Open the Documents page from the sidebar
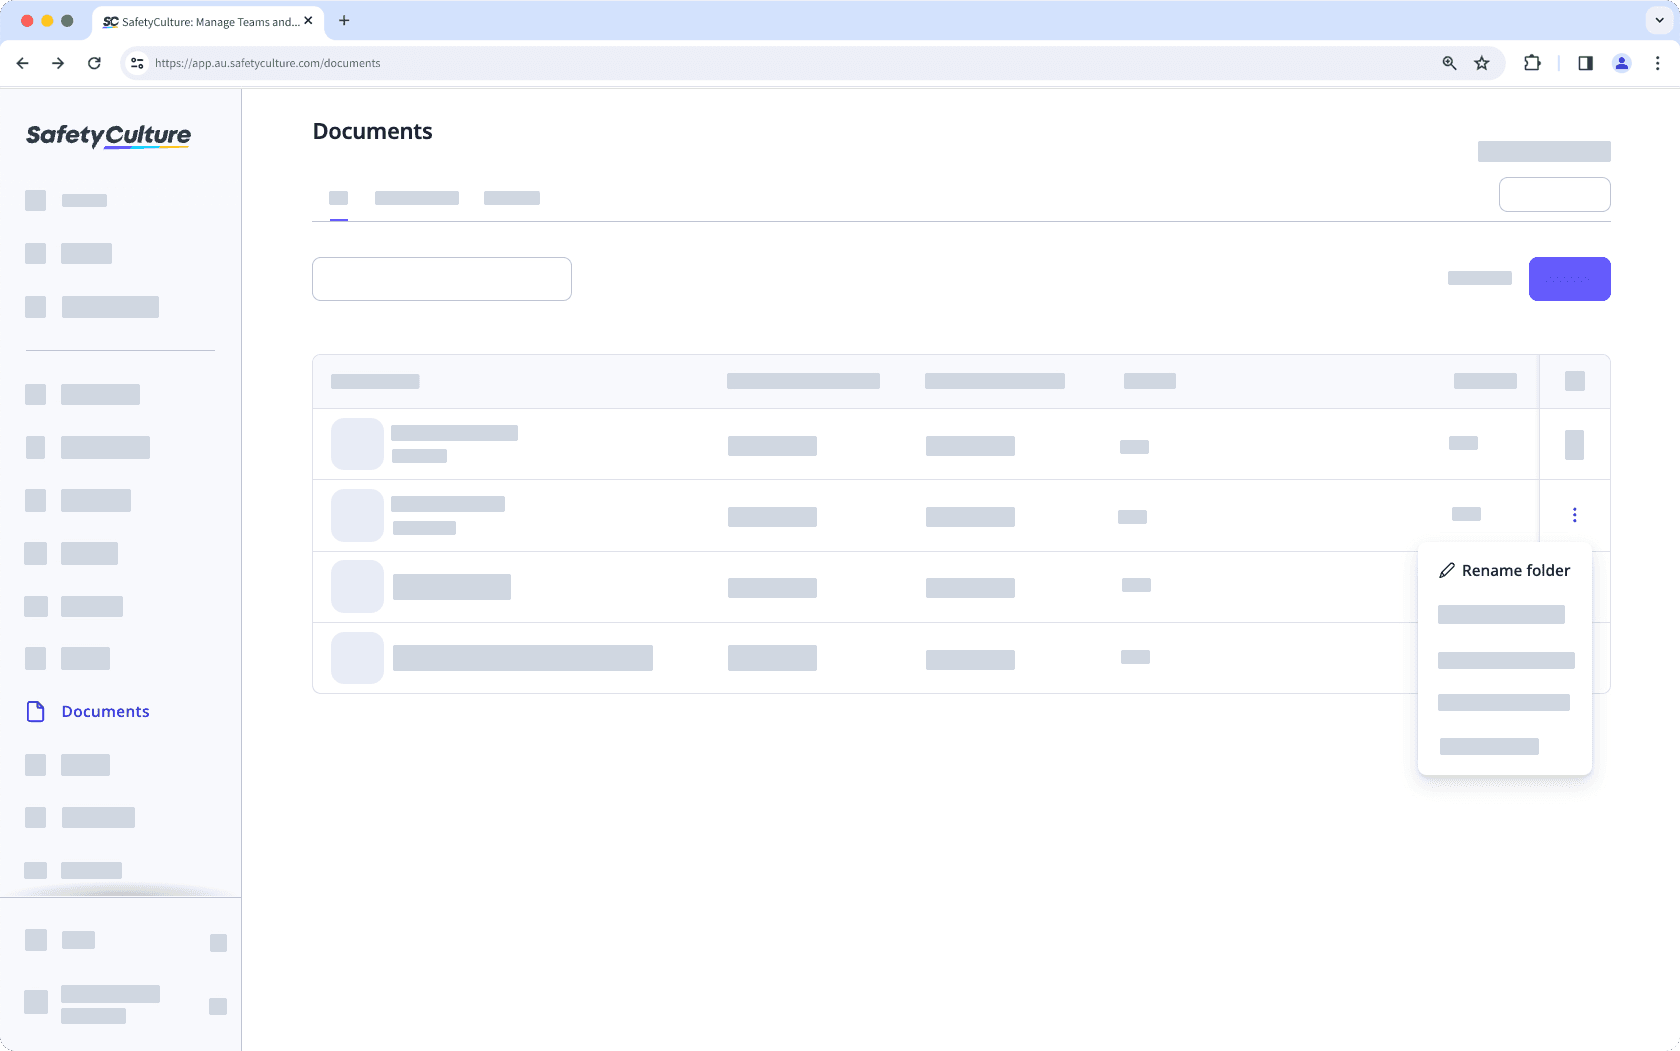This screenshot has height=1051, width=1680. click(x=104, y=711)
